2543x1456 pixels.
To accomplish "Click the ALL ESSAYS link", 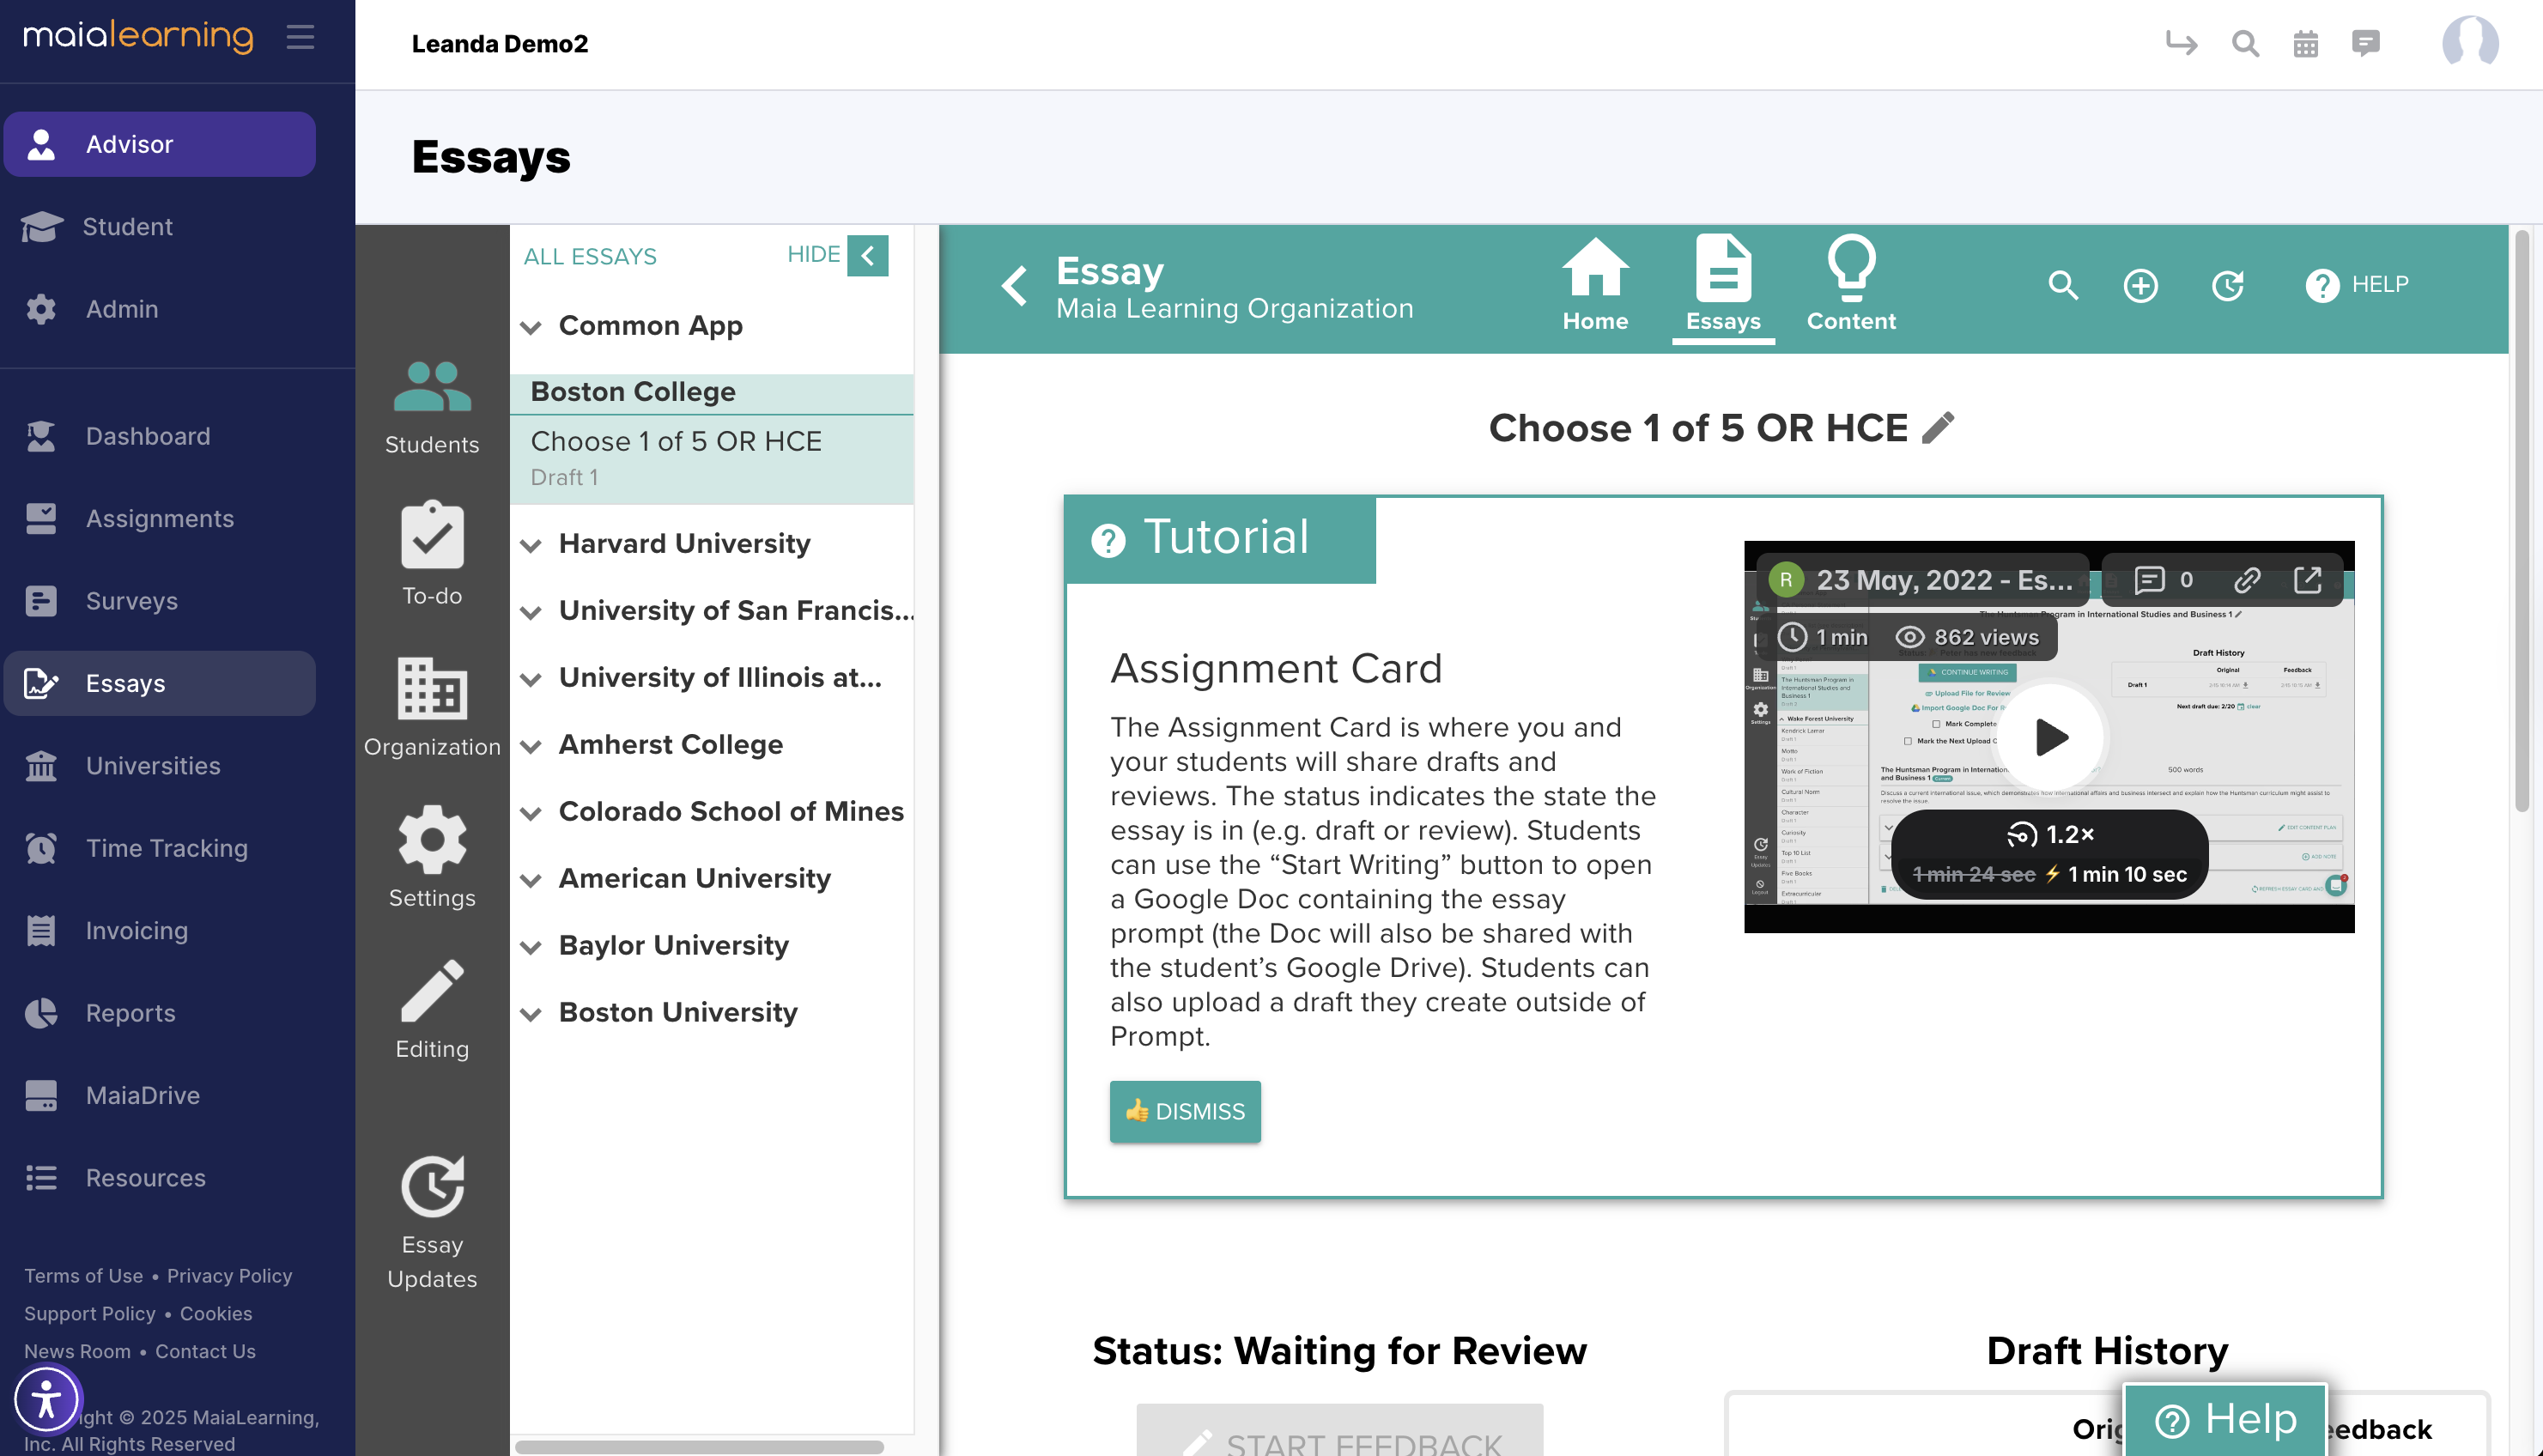I will 590,257.
